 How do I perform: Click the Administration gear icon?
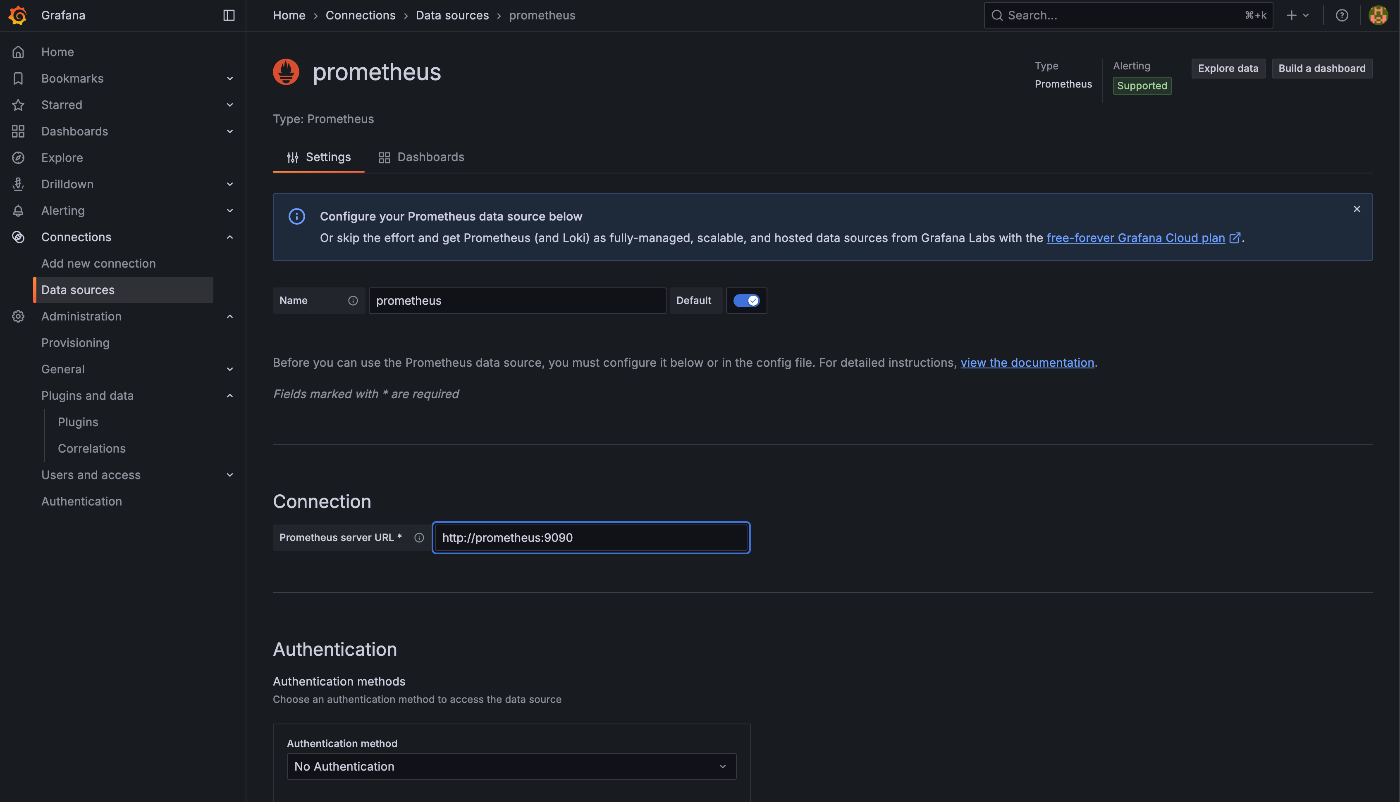(18, 316)
